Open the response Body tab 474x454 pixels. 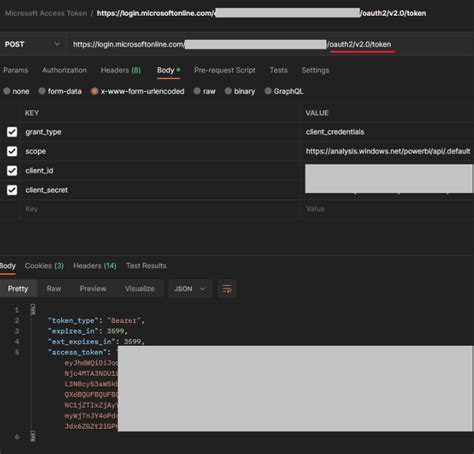click(8, 266)
